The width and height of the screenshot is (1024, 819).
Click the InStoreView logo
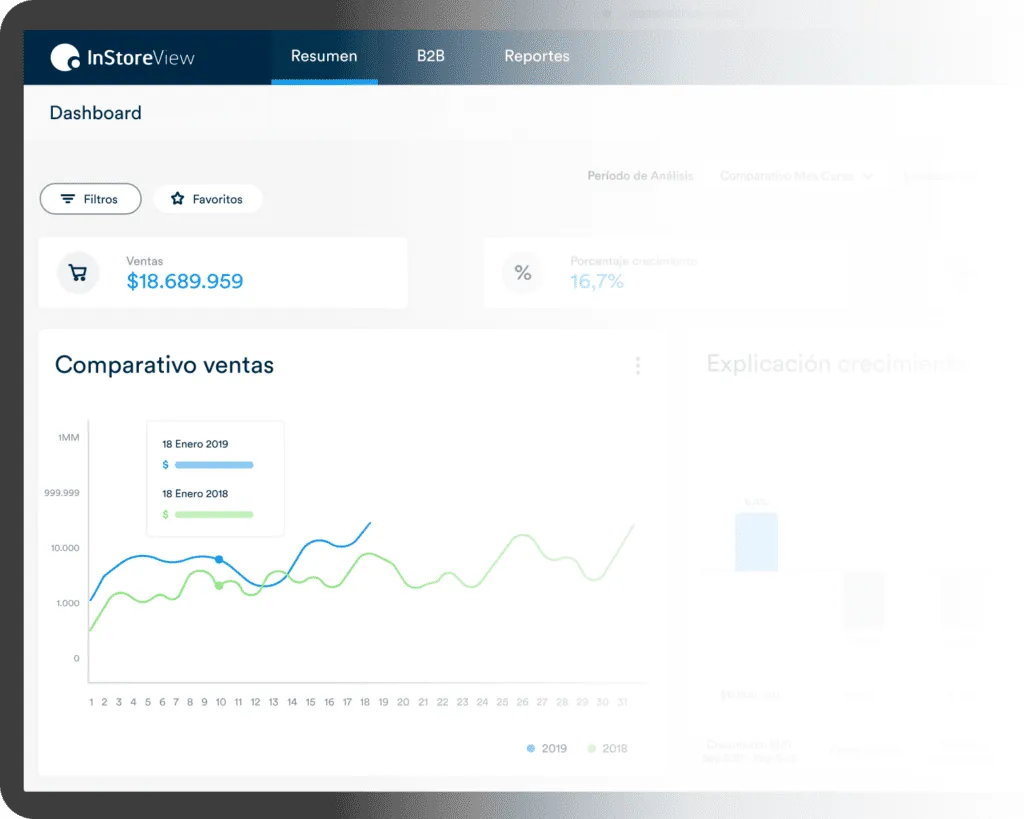coord(122,57)
